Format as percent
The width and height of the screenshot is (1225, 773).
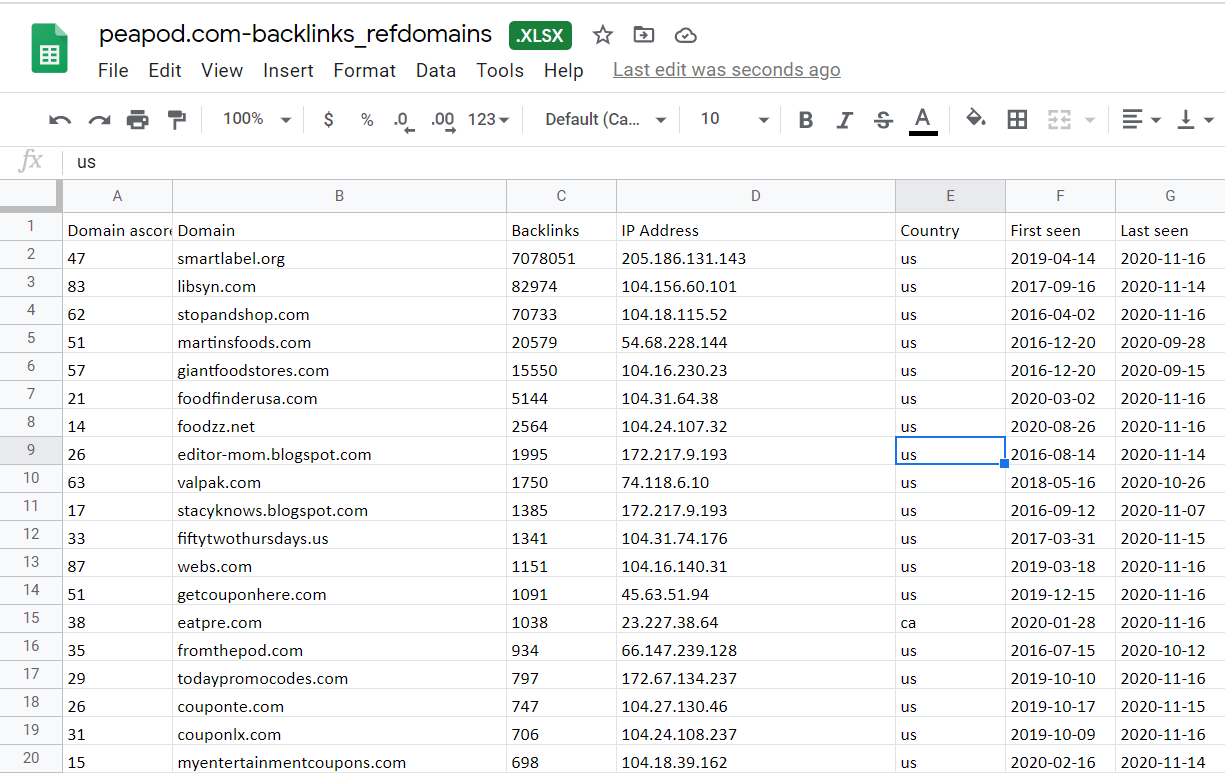tap(367, 120)
